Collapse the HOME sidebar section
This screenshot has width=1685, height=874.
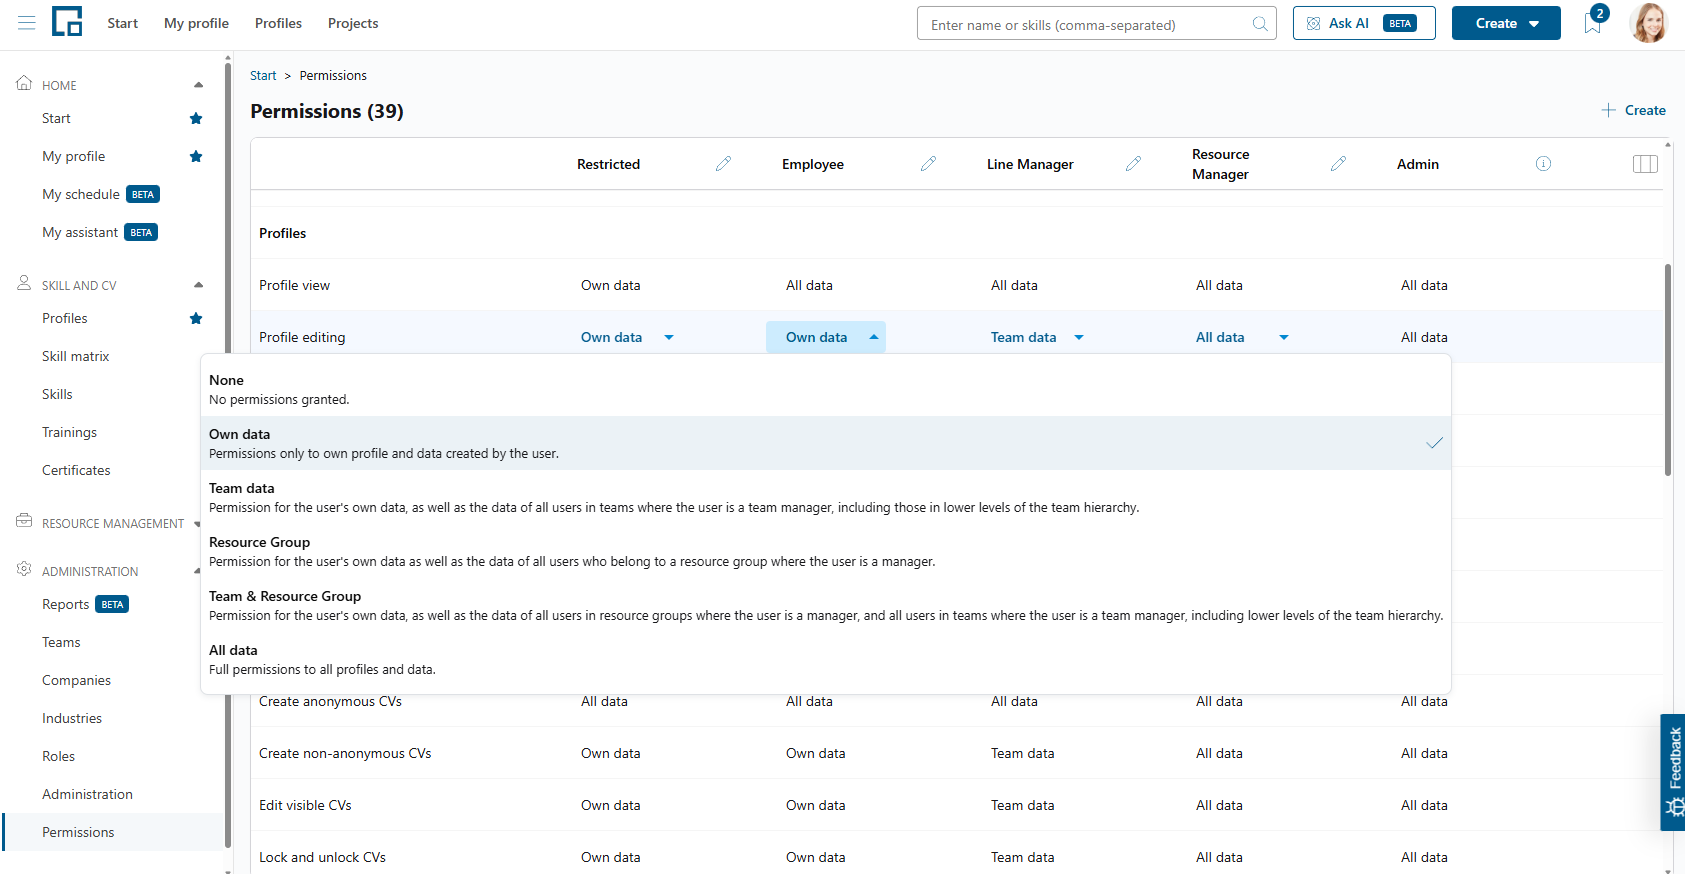[x=198, y=85]
